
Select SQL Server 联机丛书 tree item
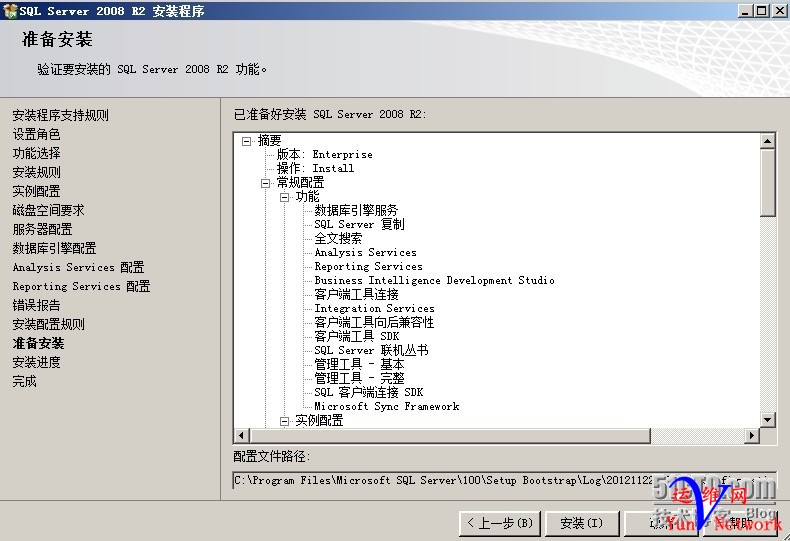(x=371, y=351)
